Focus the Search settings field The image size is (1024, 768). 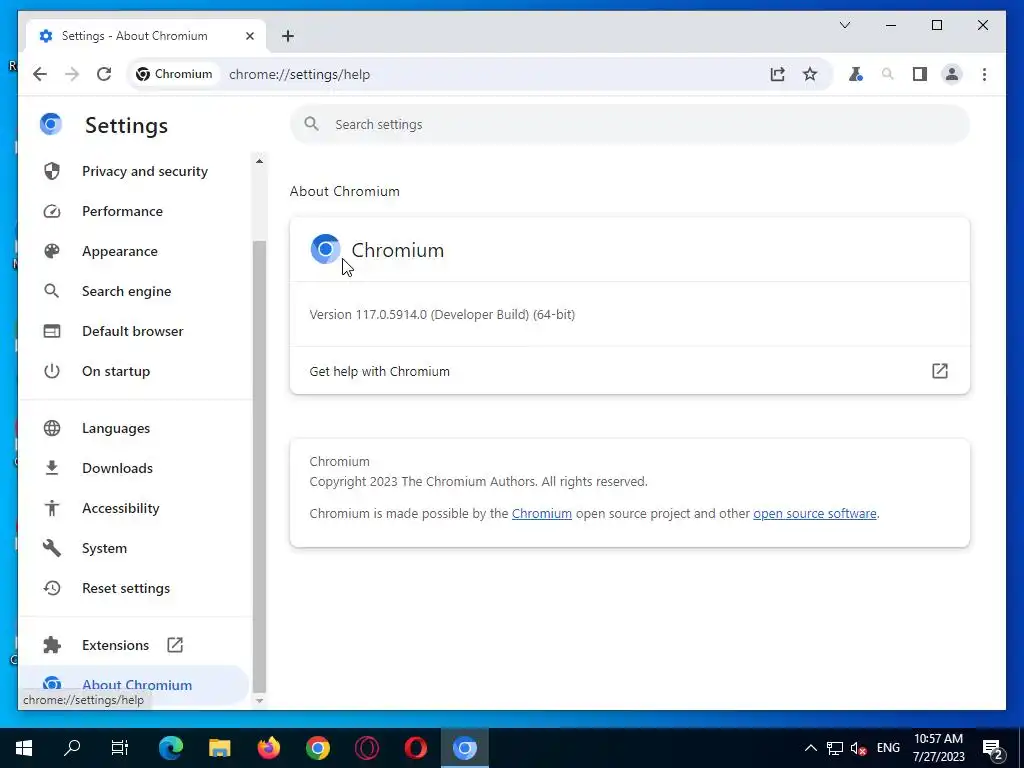(x=630, y=124)
